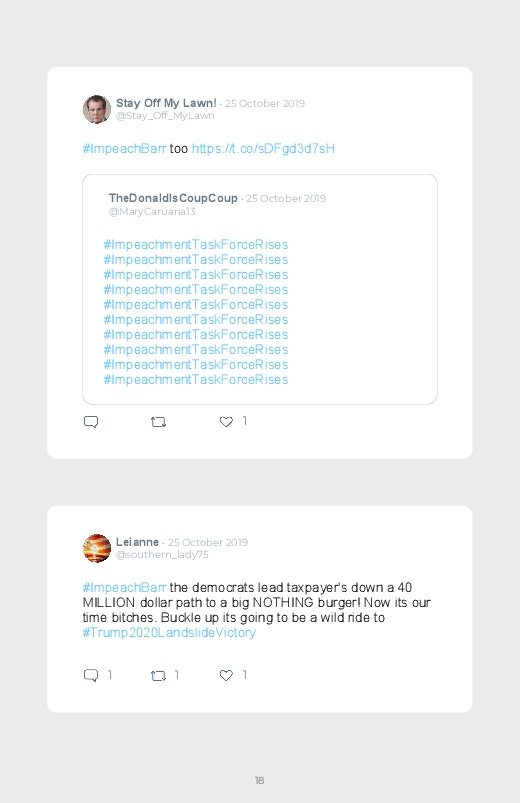
Task: Open Stay Off My Lawn profile avatar
Action: (97, 109)
